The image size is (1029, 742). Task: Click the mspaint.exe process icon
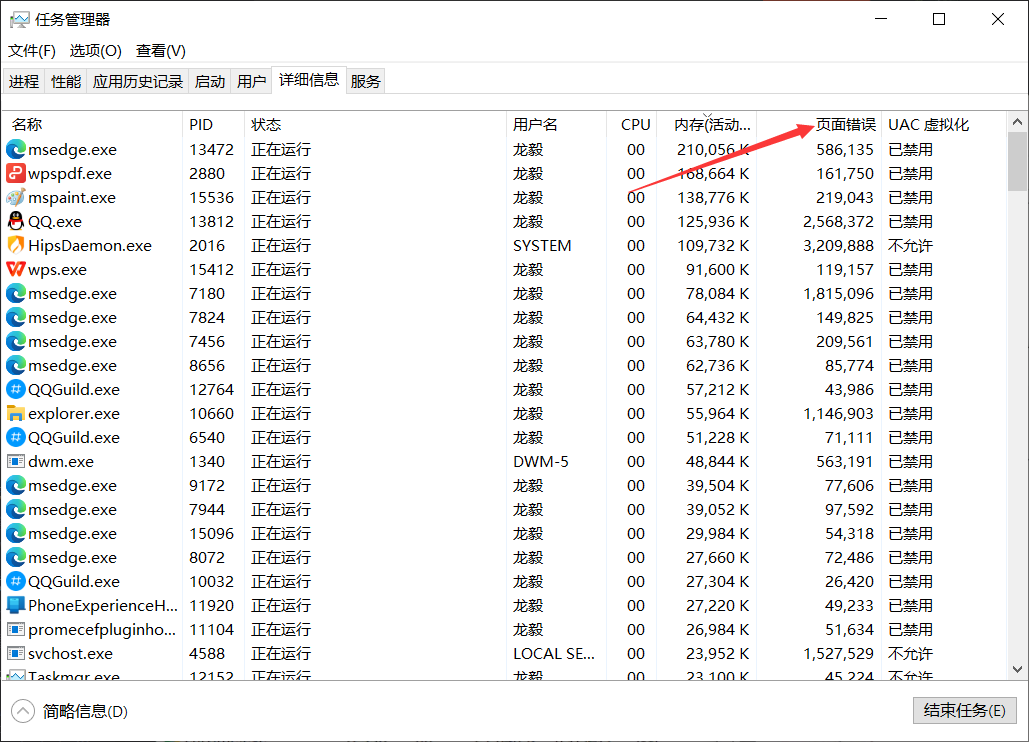click(16, 197)
